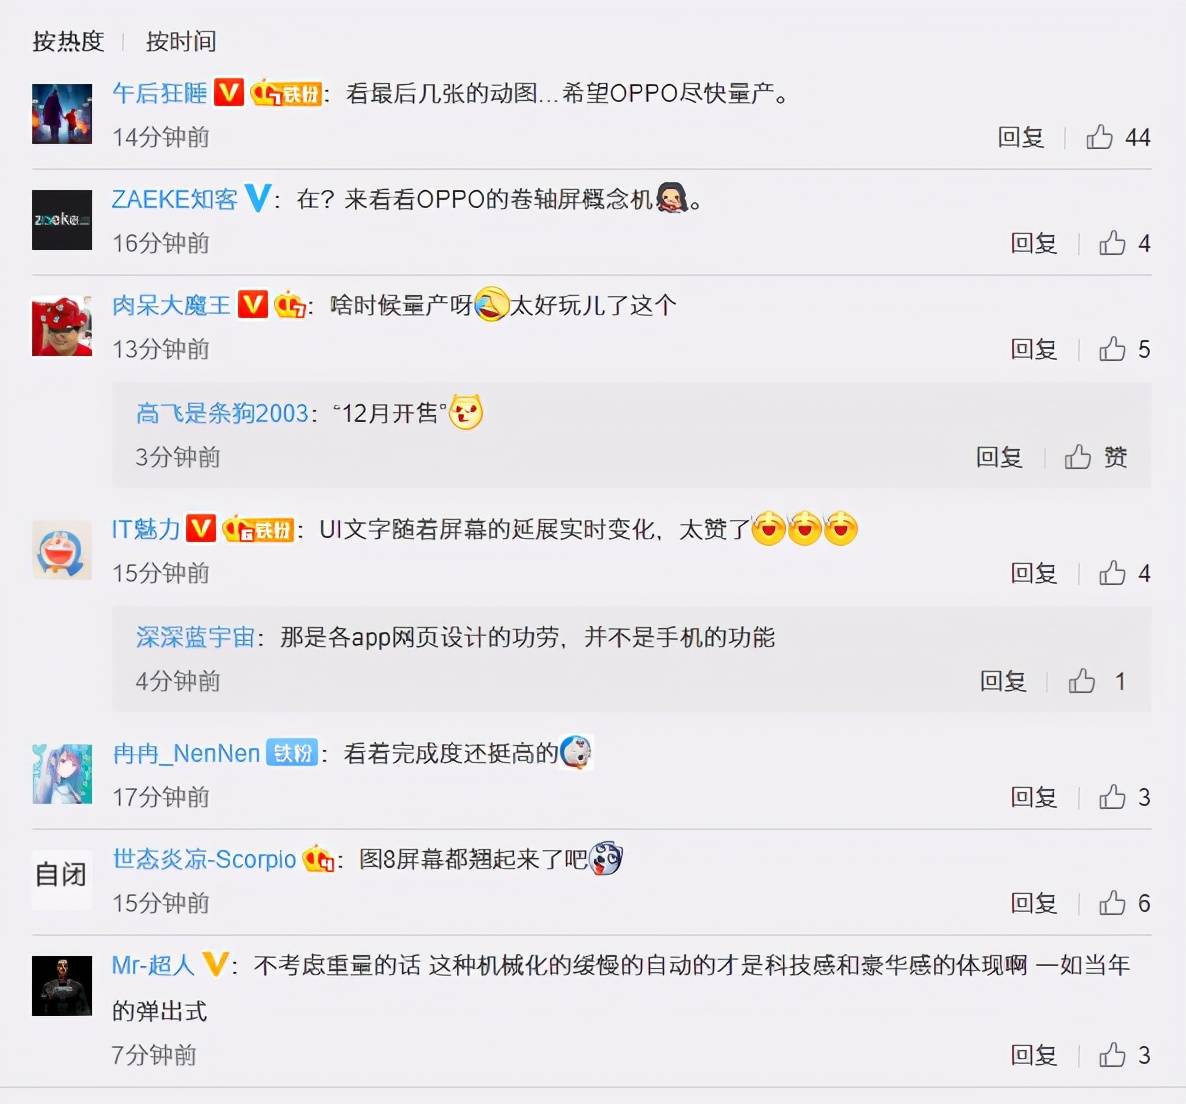The height and width of the screenshot is (1104, 1186).
Task: Click the 自闭 avatar of 世态炎凉-Scorpio
Action: pos(62,875)
